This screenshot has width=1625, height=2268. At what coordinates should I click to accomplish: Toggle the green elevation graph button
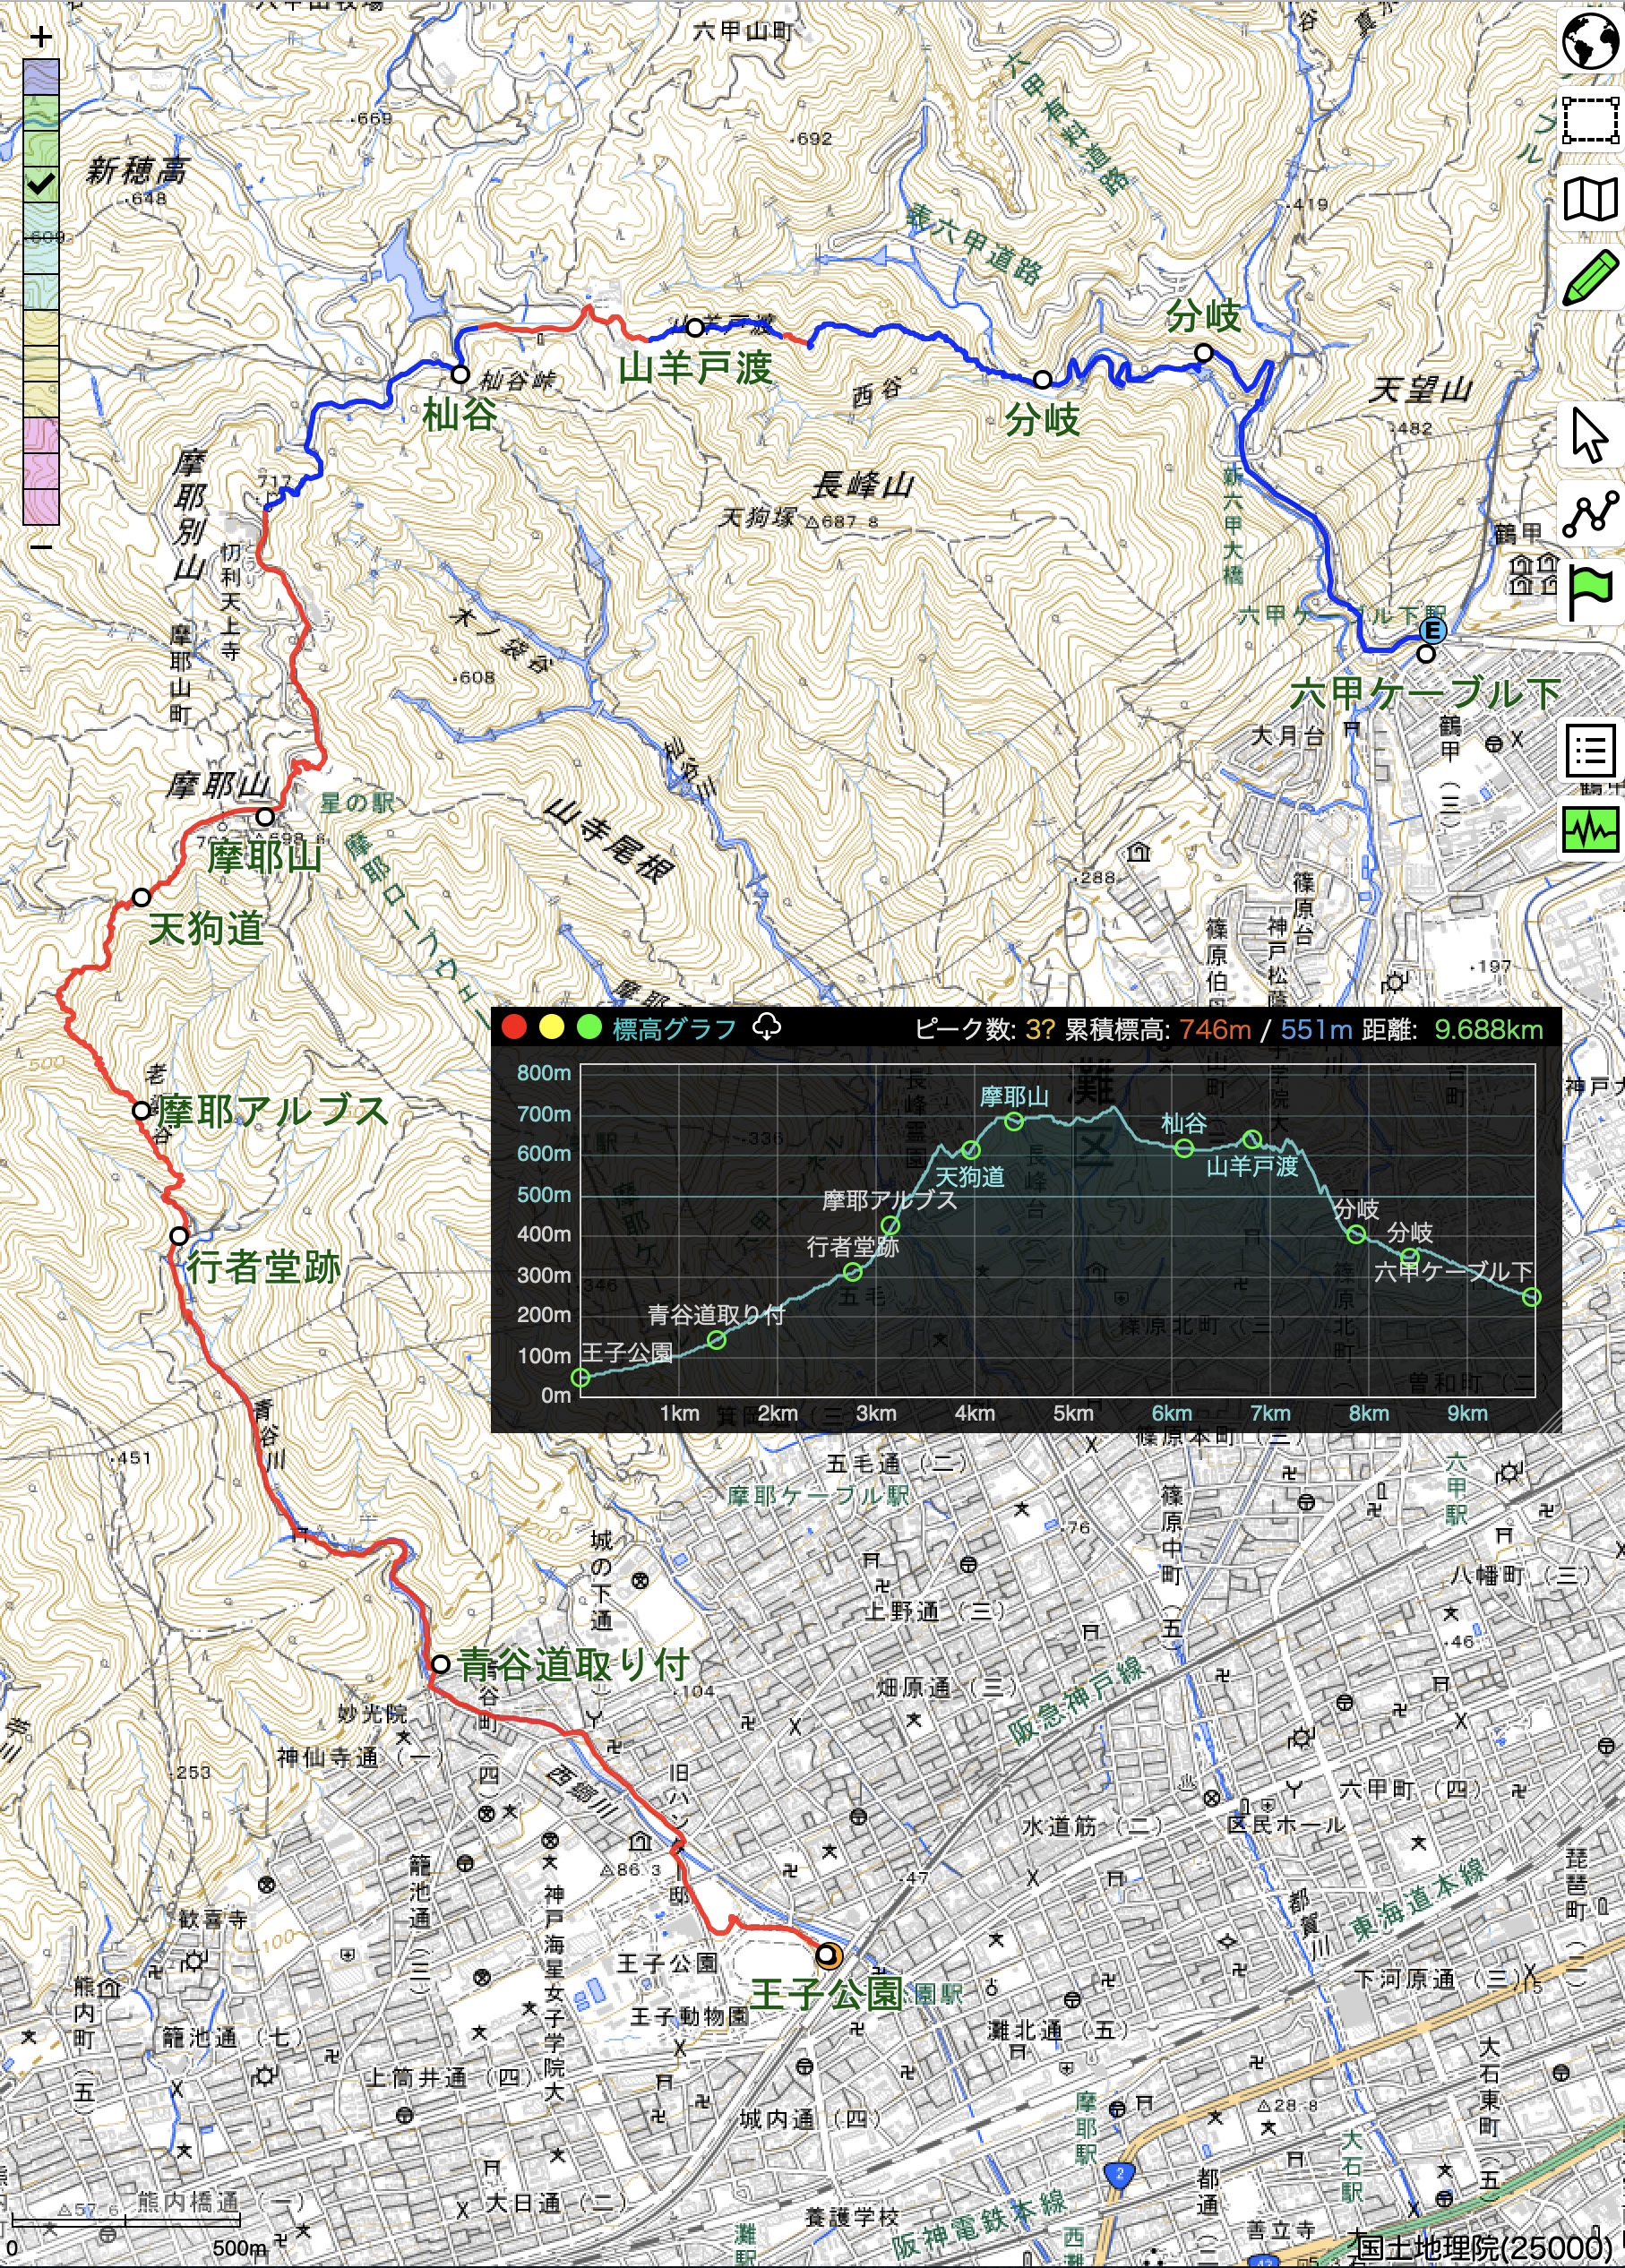[1590, 829]
